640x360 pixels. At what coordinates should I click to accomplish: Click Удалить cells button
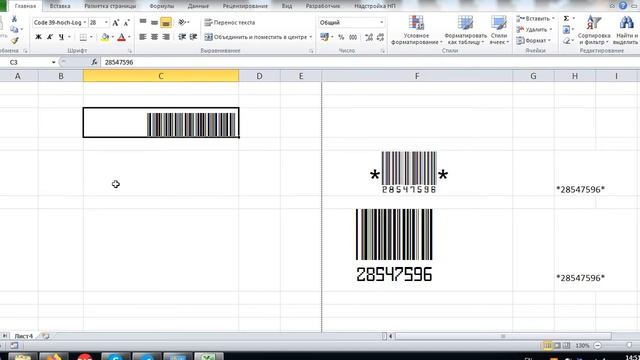tap(534, 29)
